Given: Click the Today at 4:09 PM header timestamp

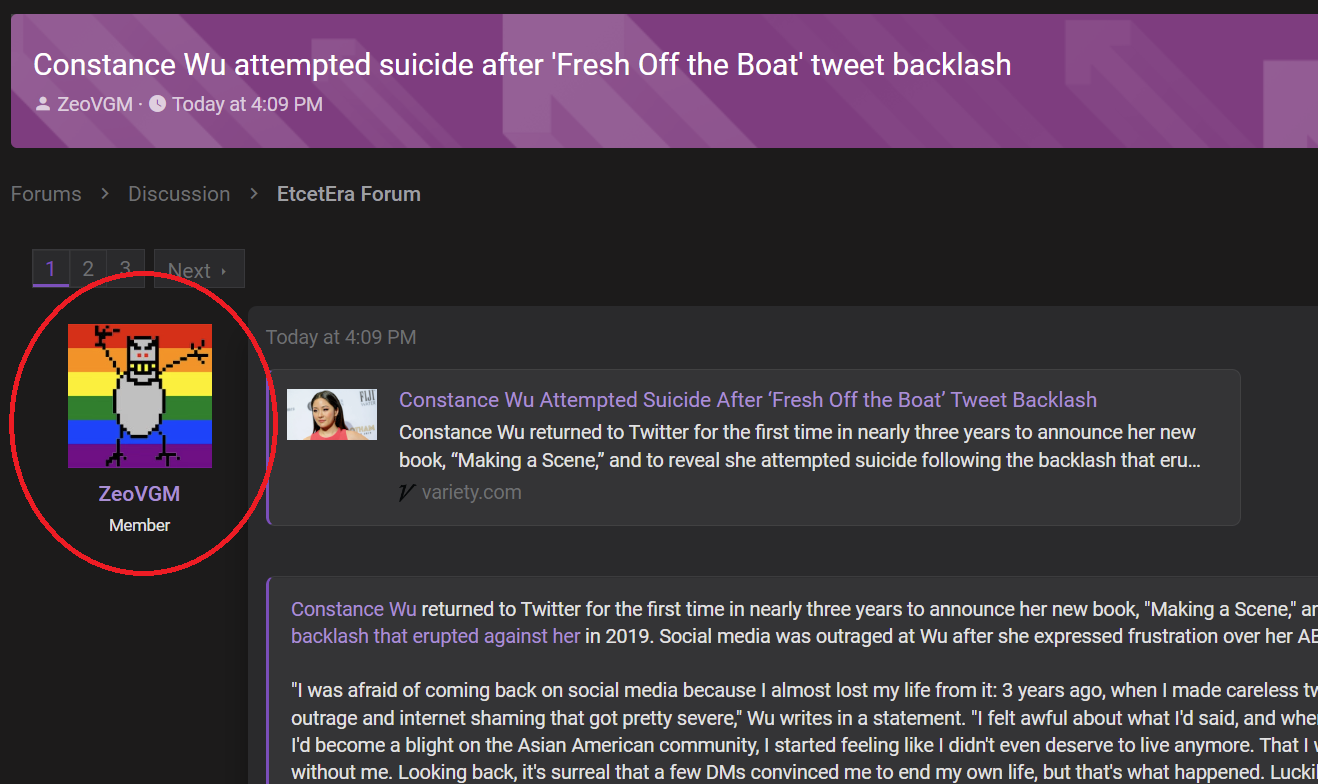Looking at the screenshot, I should coord(247,104).
